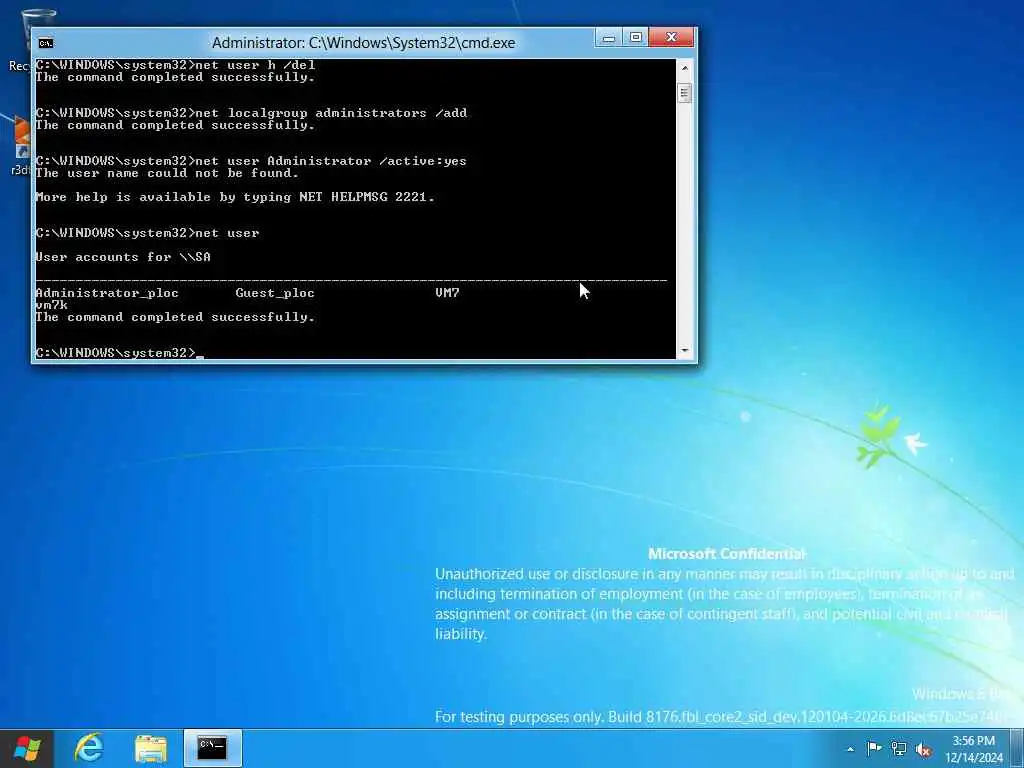The height and width of the screenshot is (768, 1024).
Task: Click the VM7 account name
Action: click(447, 293)
